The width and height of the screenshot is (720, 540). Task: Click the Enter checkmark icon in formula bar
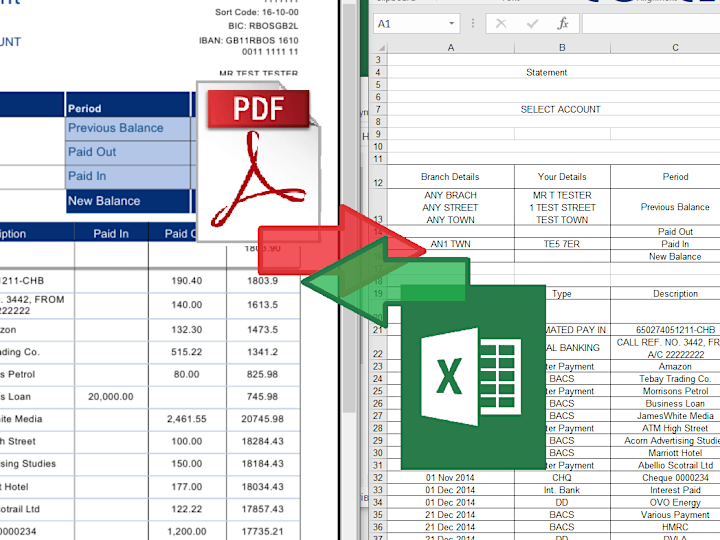(x=532, y=24)
